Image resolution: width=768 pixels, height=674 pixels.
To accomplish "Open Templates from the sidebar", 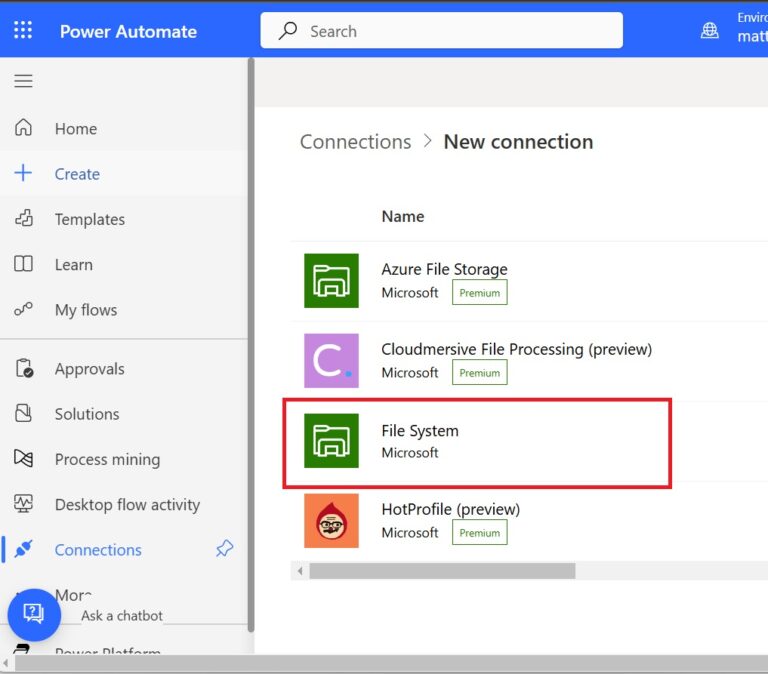I will pos(89,219).
